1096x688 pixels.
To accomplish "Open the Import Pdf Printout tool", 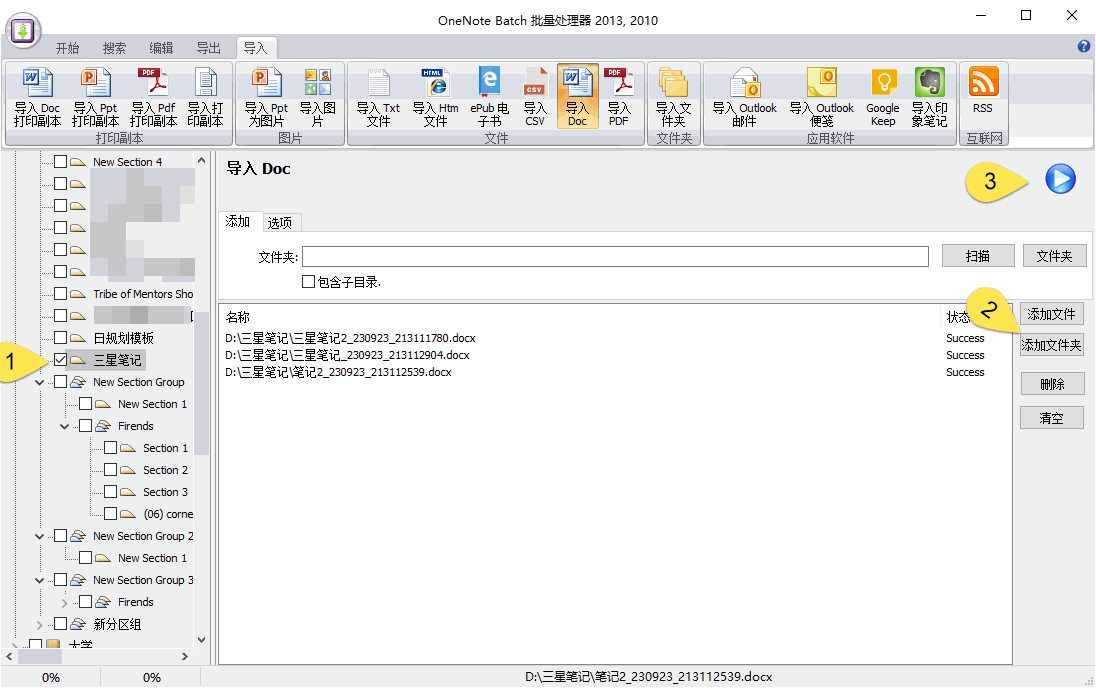I will [x=153, y=97].
